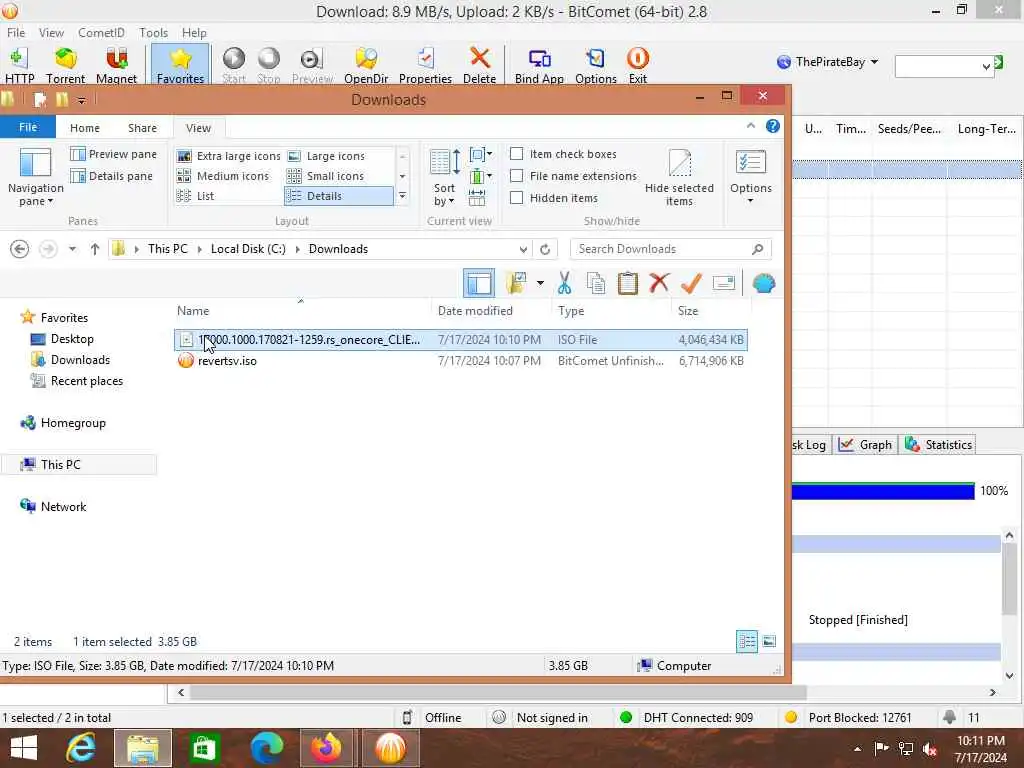The height and width of the screenshot is (768, 1024).
Task: Switch to large thumbnails view icon in status bar
Action: coord(769,641)
